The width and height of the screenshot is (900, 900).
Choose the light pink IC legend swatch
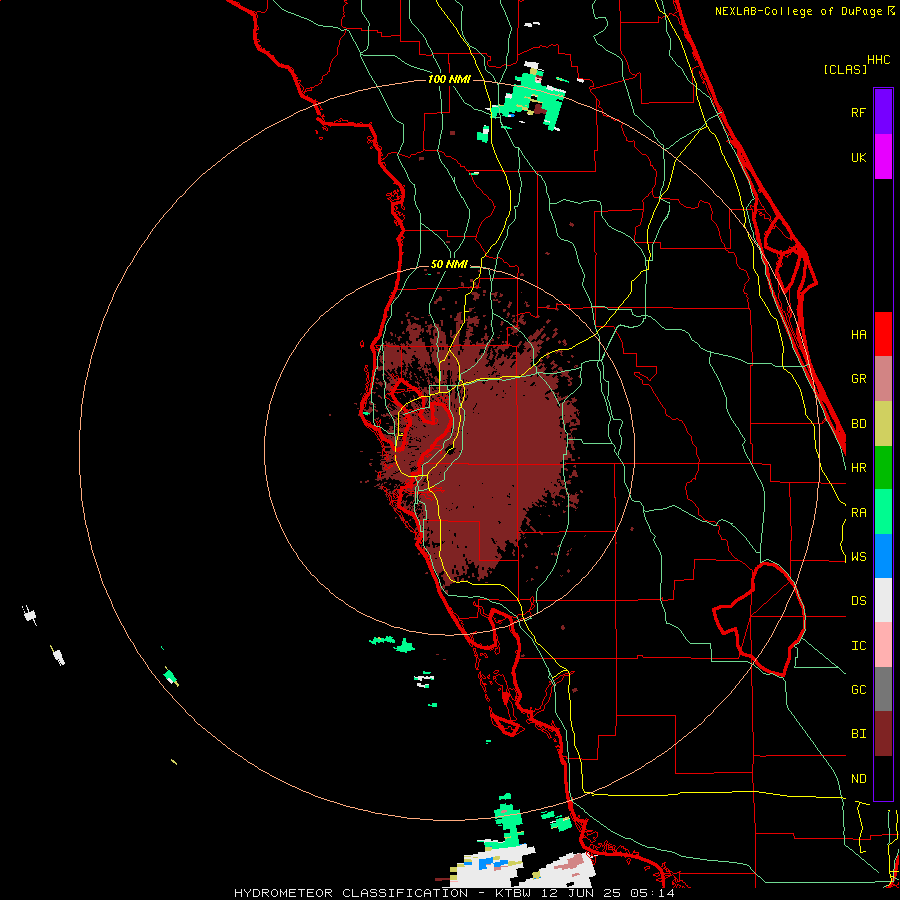click(x=883, y=645)
